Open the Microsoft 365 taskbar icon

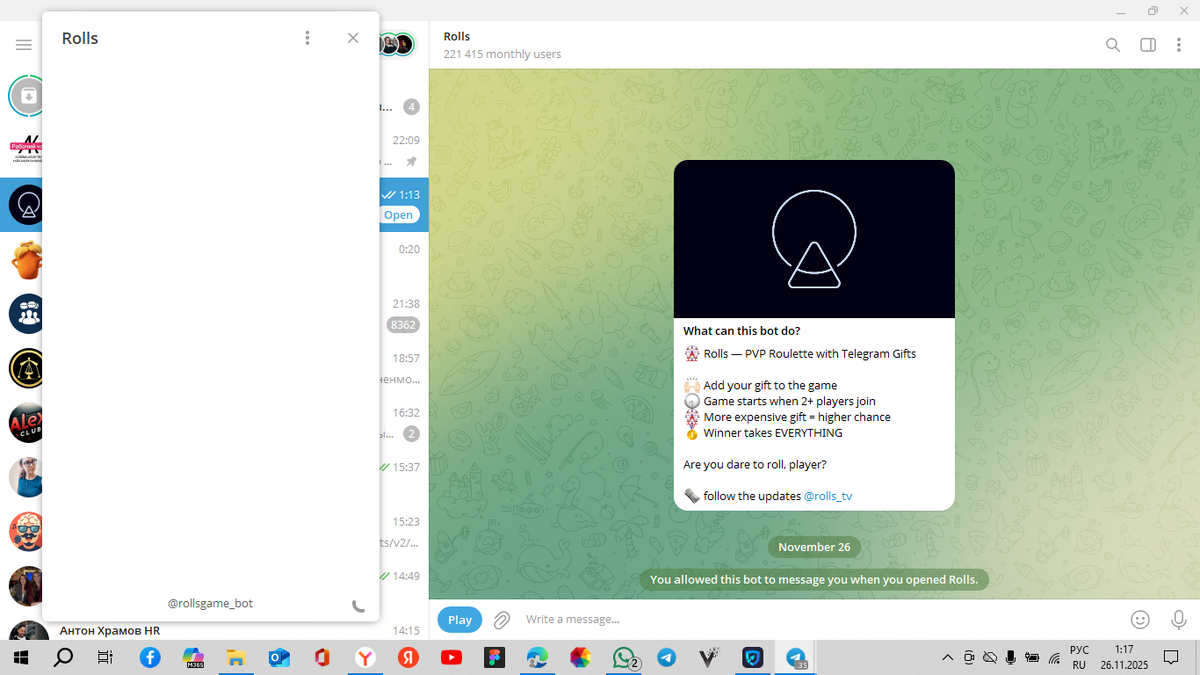click(193, 658)
